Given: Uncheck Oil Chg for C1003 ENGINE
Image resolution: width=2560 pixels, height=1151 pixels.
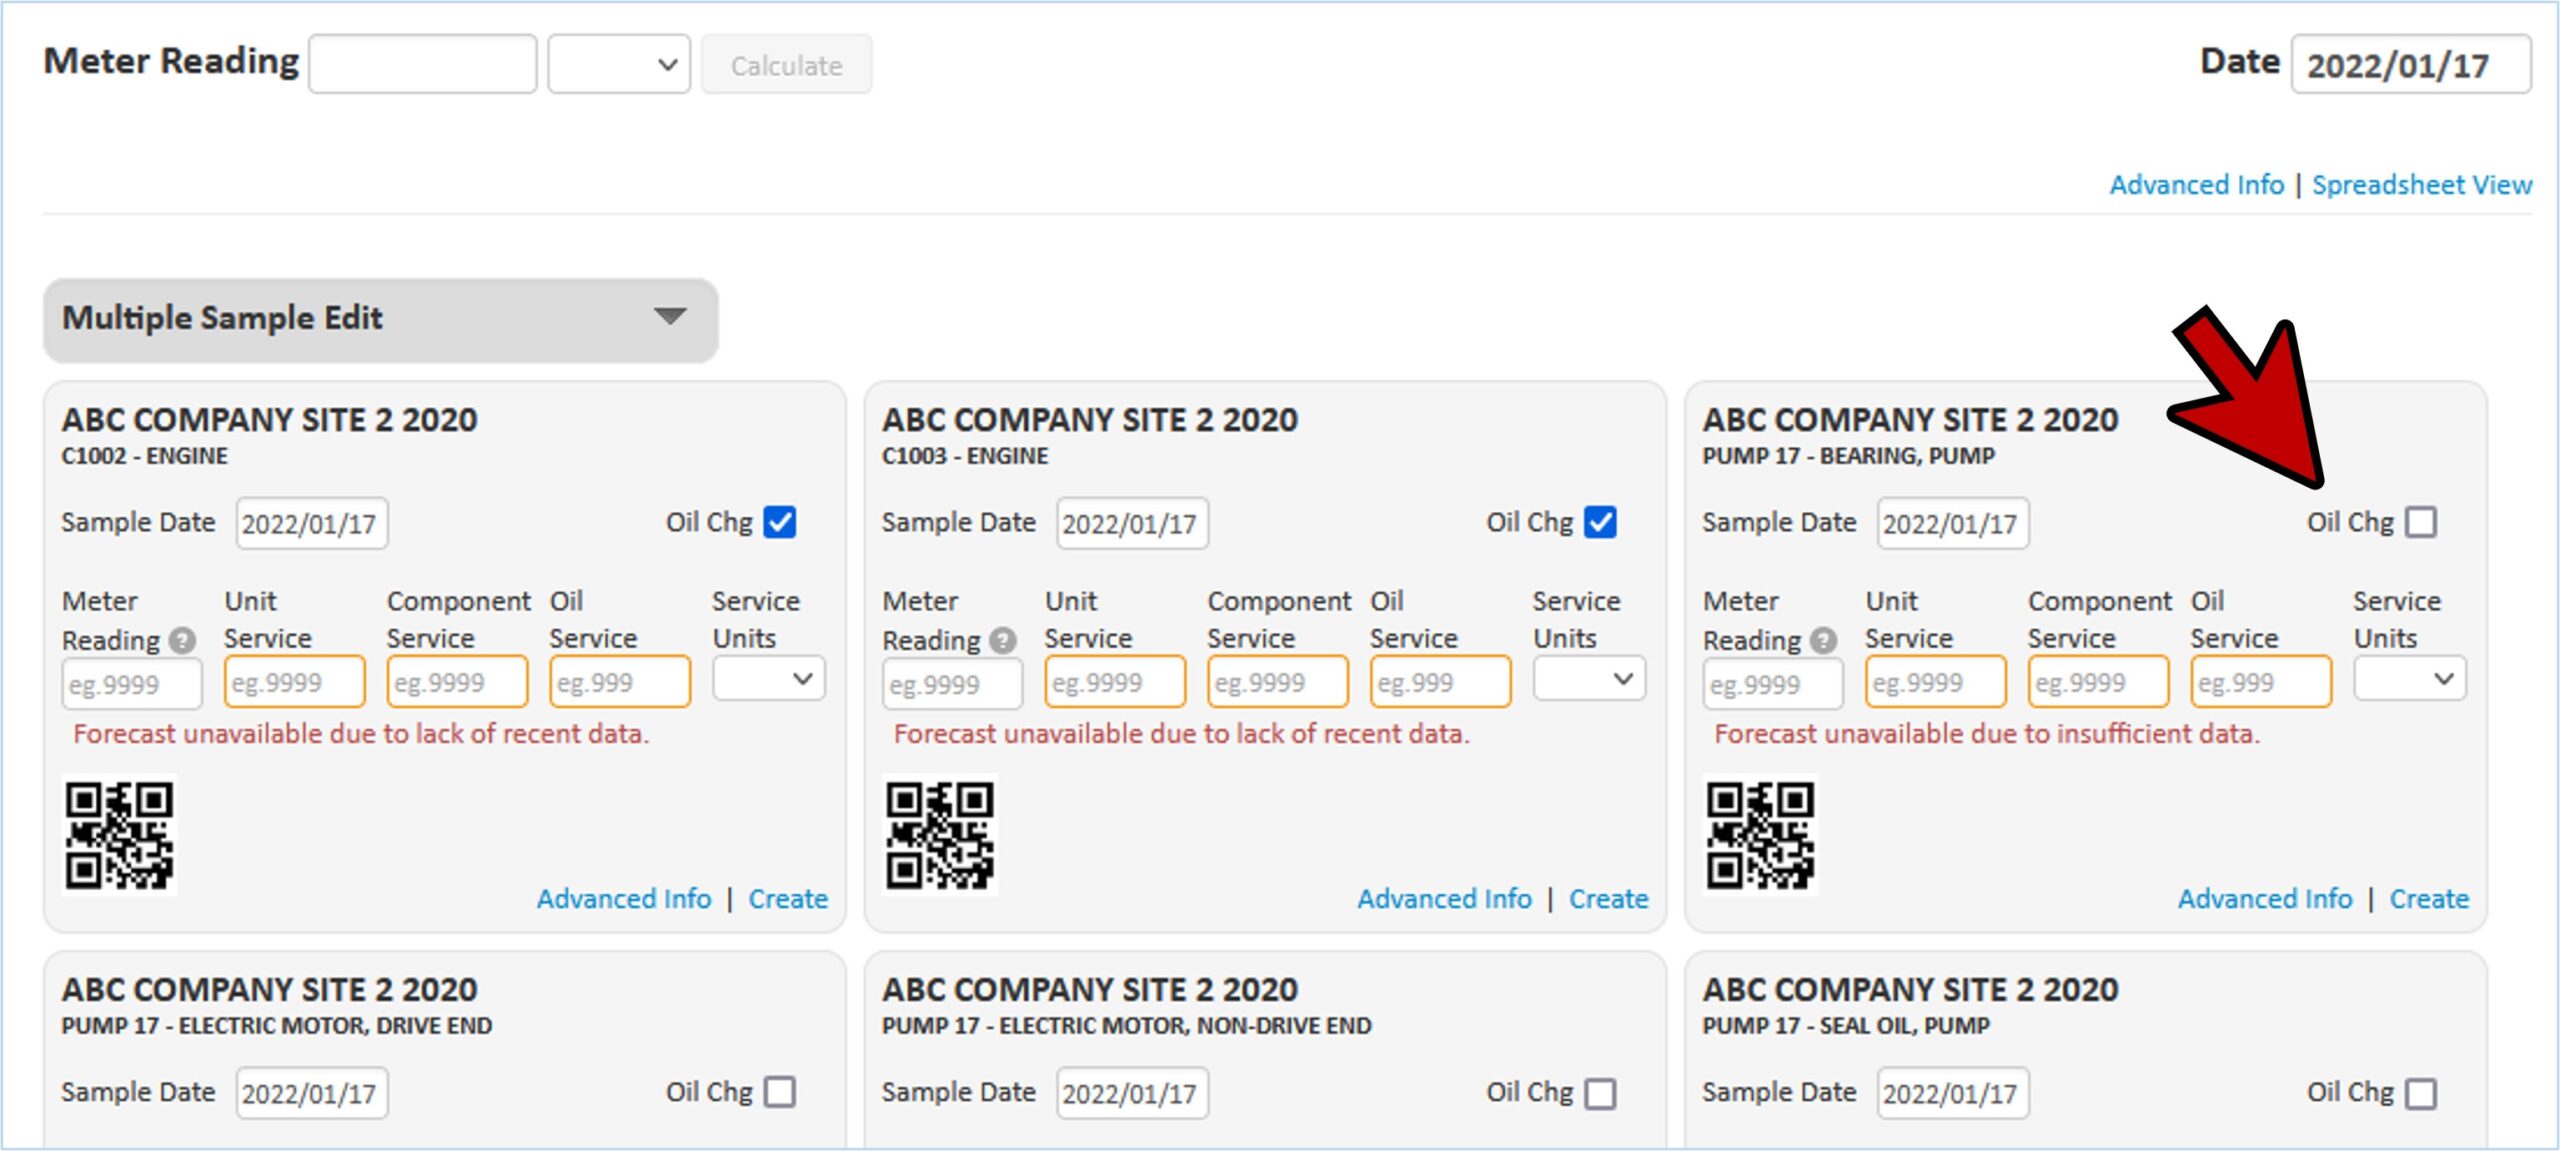Looking at the screenshot, I should point(1600,522).
